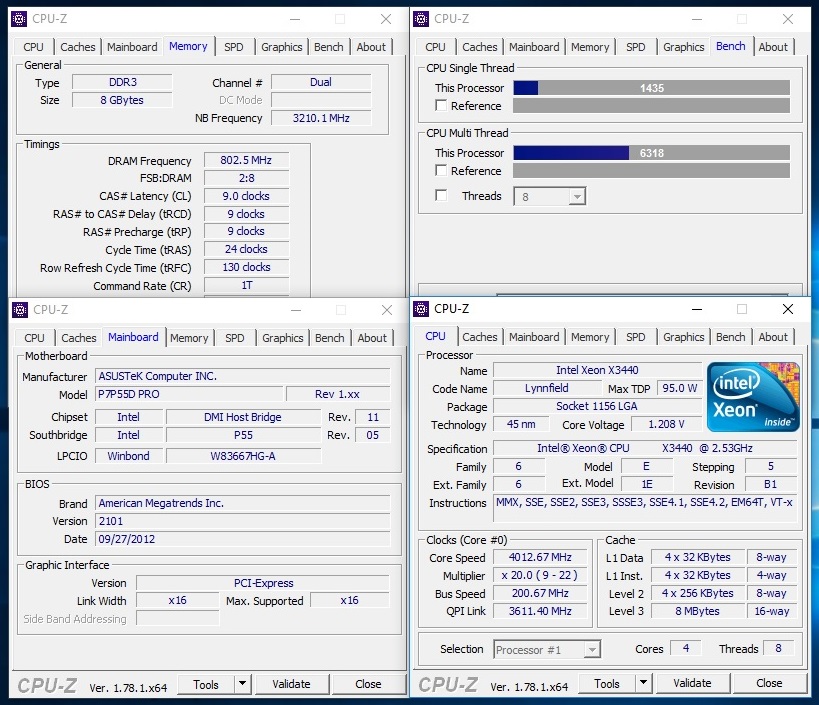819x705 pixels.
Task: Click the CAS# Latency value 9.0 clocks
Action: (x=246, y=196)
